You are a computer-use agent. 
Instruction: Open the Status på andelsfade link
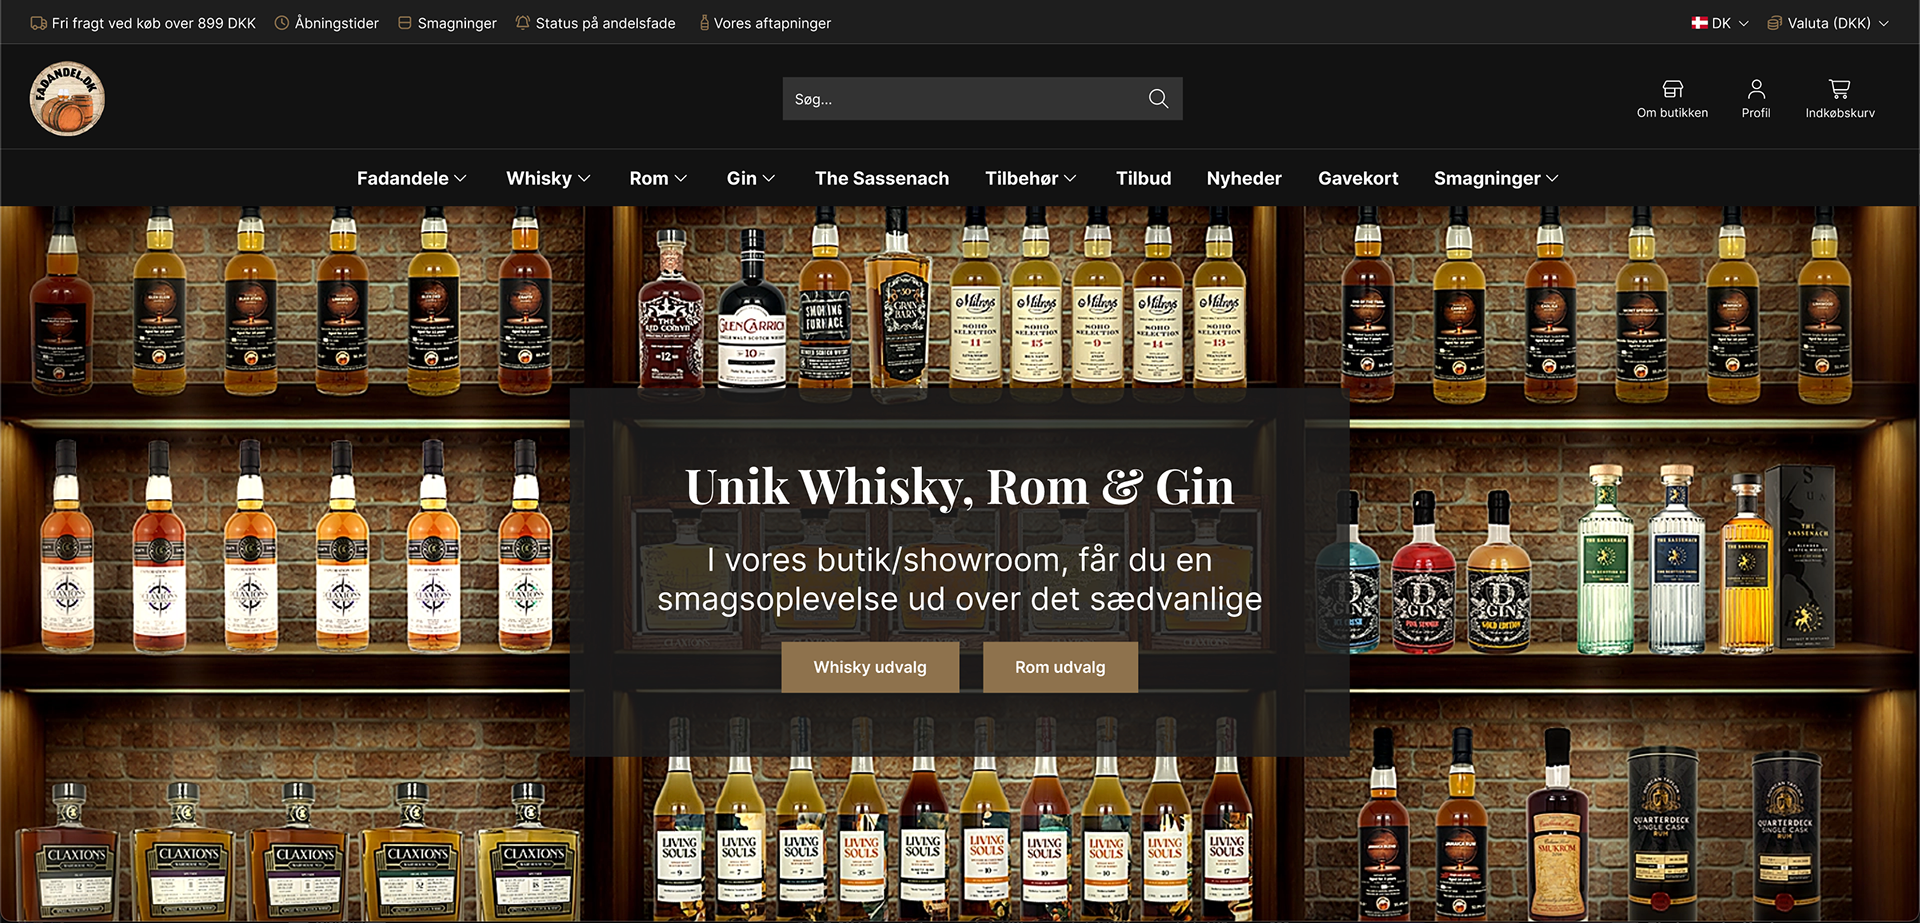tap(605, 23)
